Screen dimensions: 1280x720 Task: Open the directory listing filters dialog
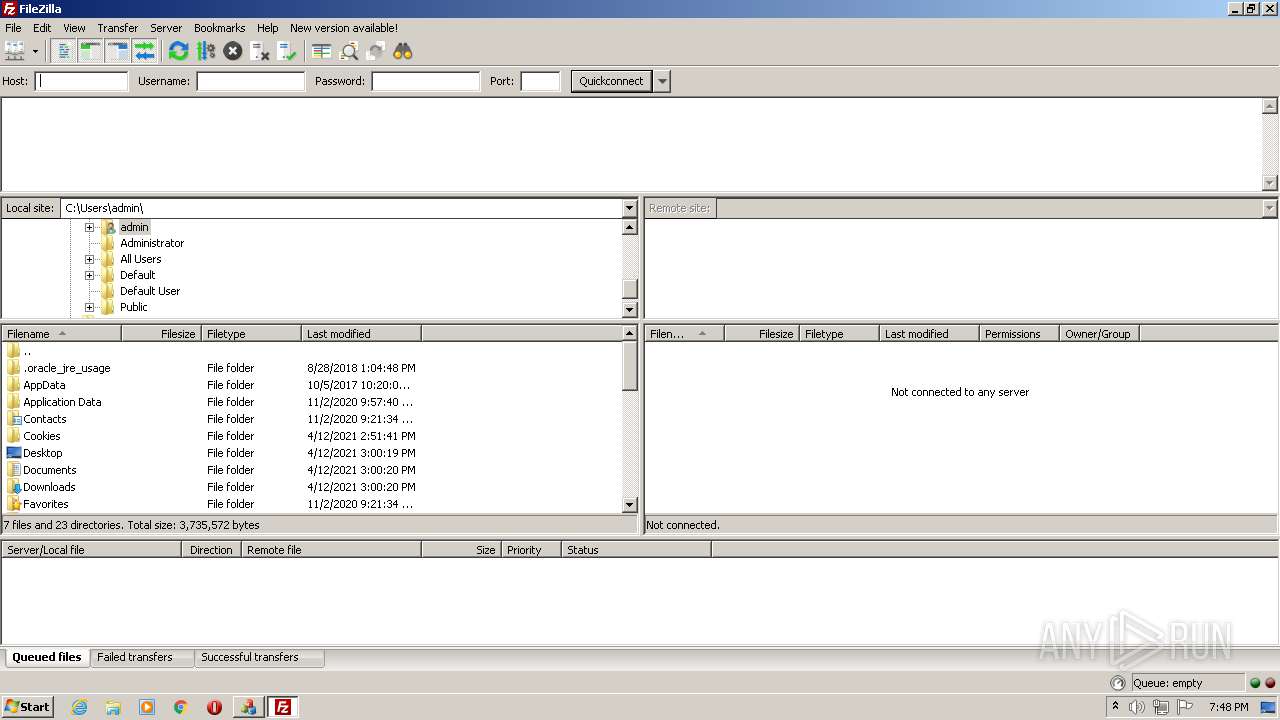point(321,51)
